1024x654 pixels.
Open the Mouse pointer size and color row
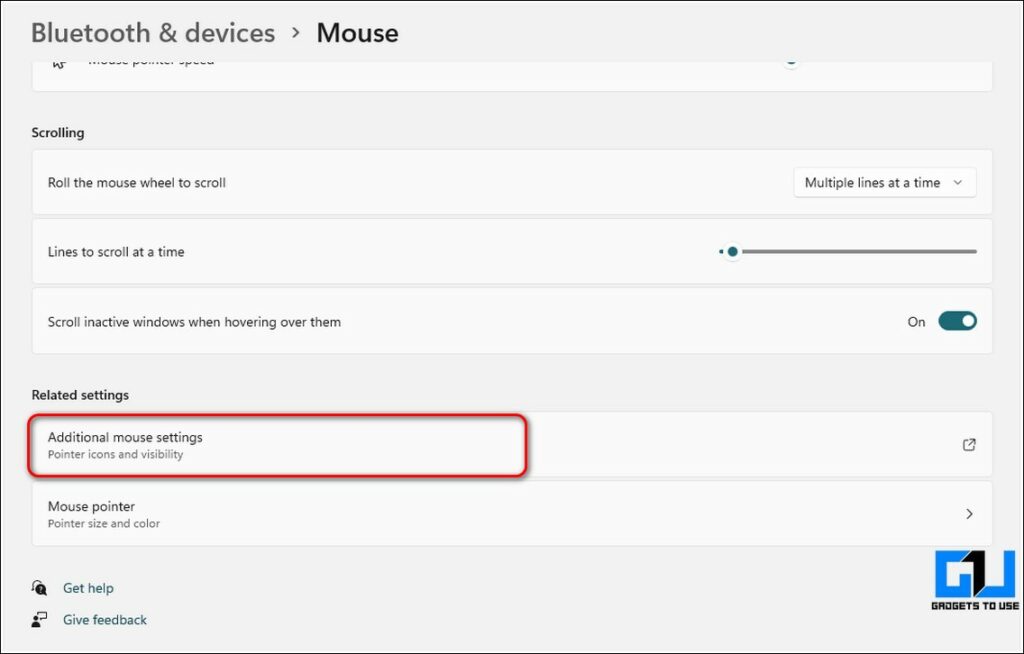[x=104, y=514]
